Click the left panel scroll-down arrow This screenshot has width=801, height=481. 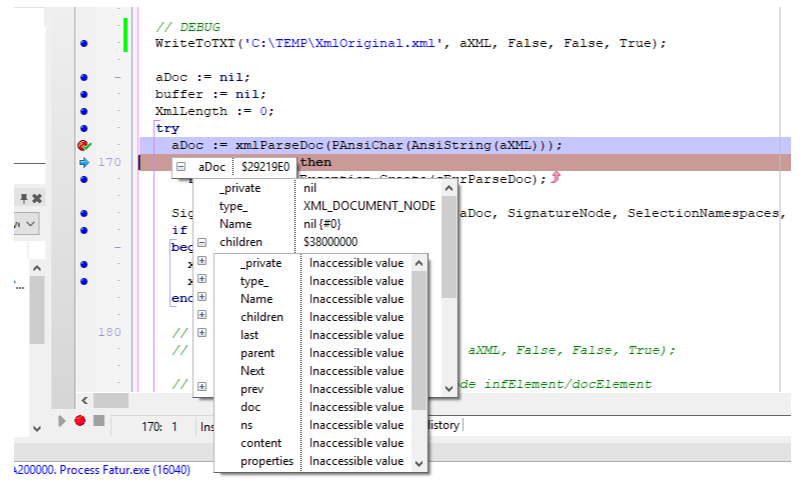[x=37, y=428]
